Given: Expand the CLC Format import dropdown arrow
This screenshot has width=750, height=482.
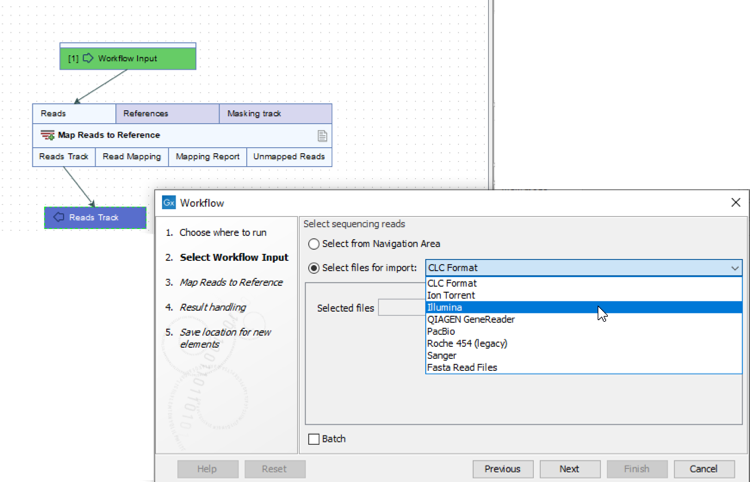Looking at the screenshot, I should 735,268.
